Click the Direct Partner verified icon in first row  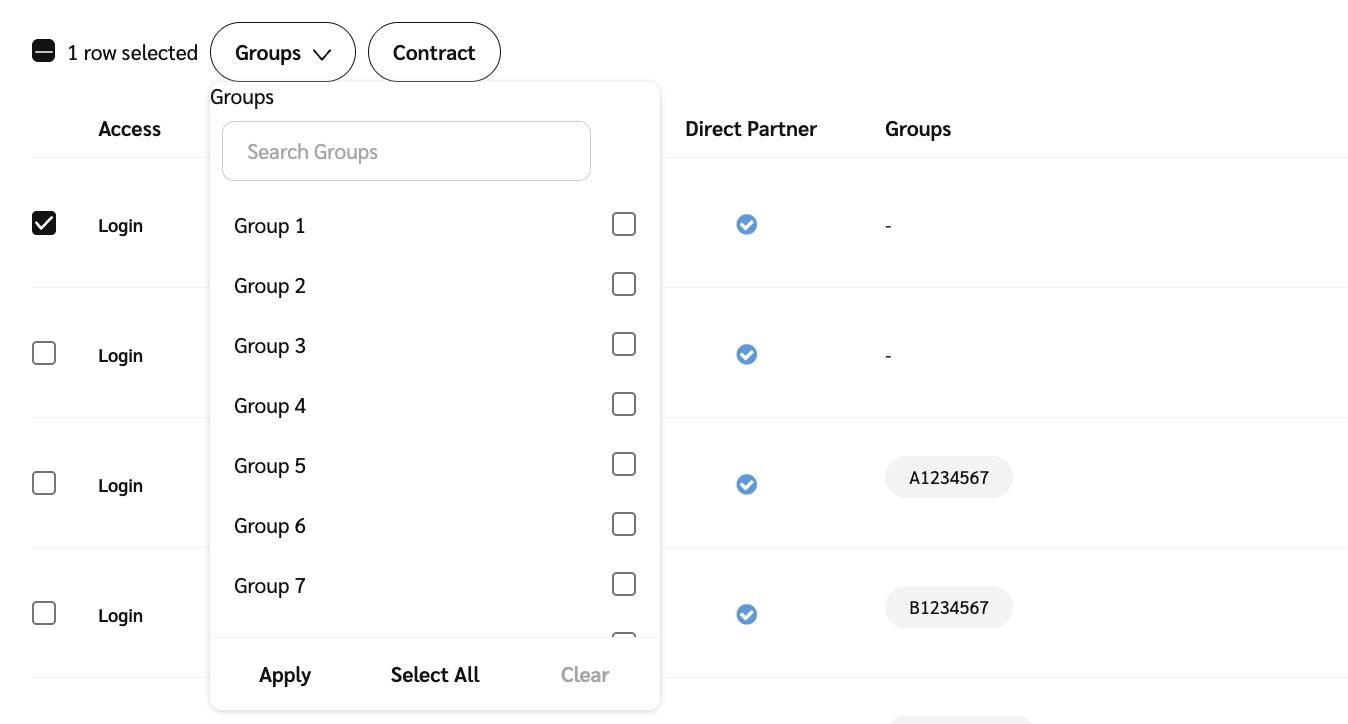(x=746, y=225)
